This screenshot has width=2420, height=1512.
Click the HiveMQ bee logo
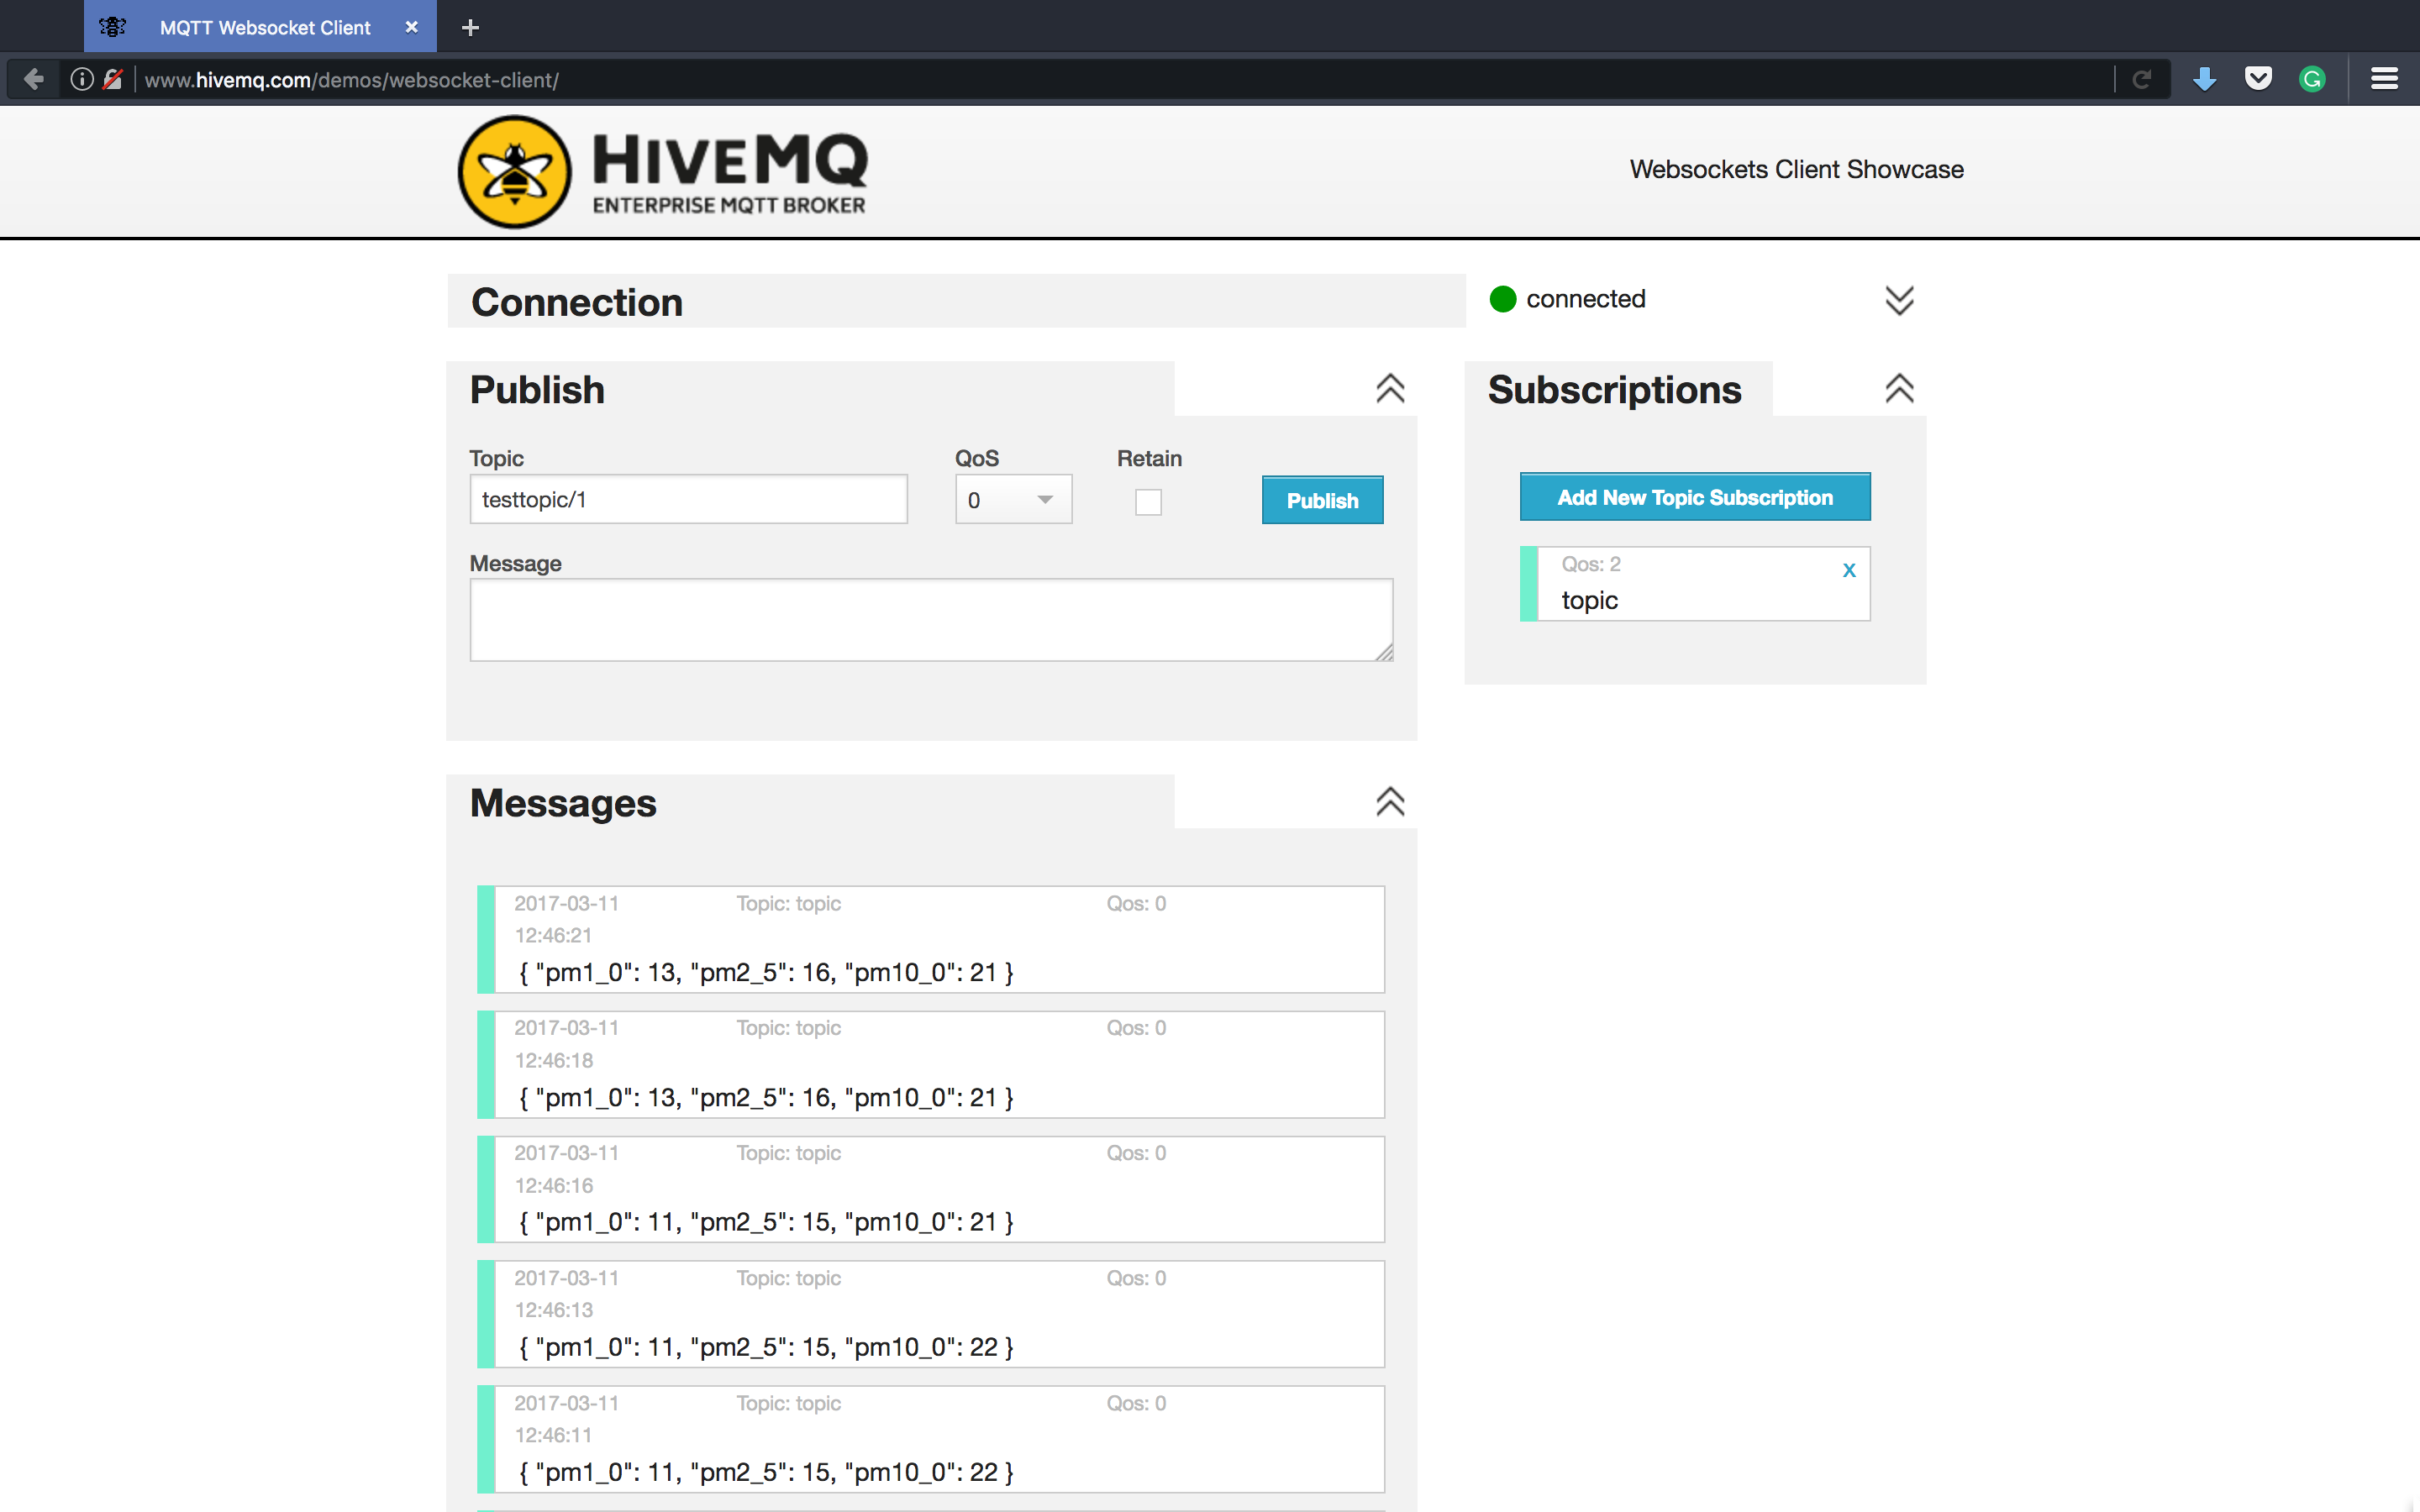pos(515,171)
